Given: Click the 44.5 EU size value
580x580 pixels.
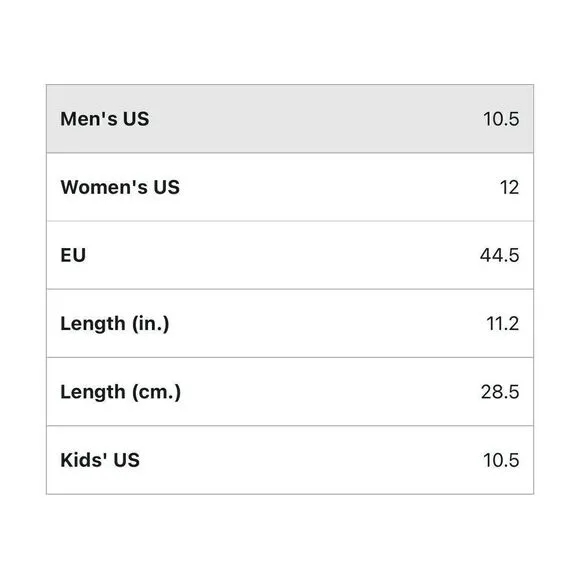Looking at the screenshot, I should click(499, 255).
